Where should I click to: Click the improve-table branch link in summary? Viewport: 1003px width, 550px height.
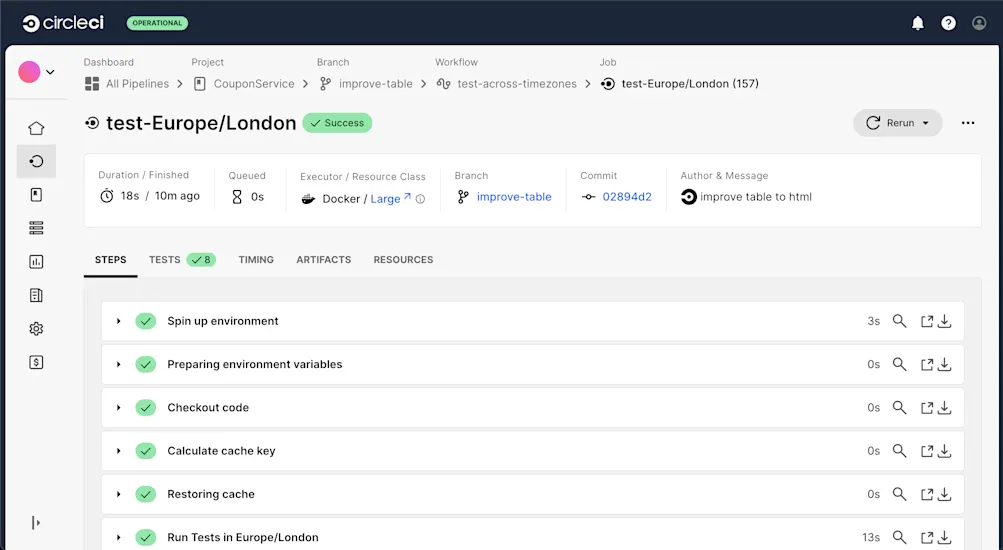514,197
